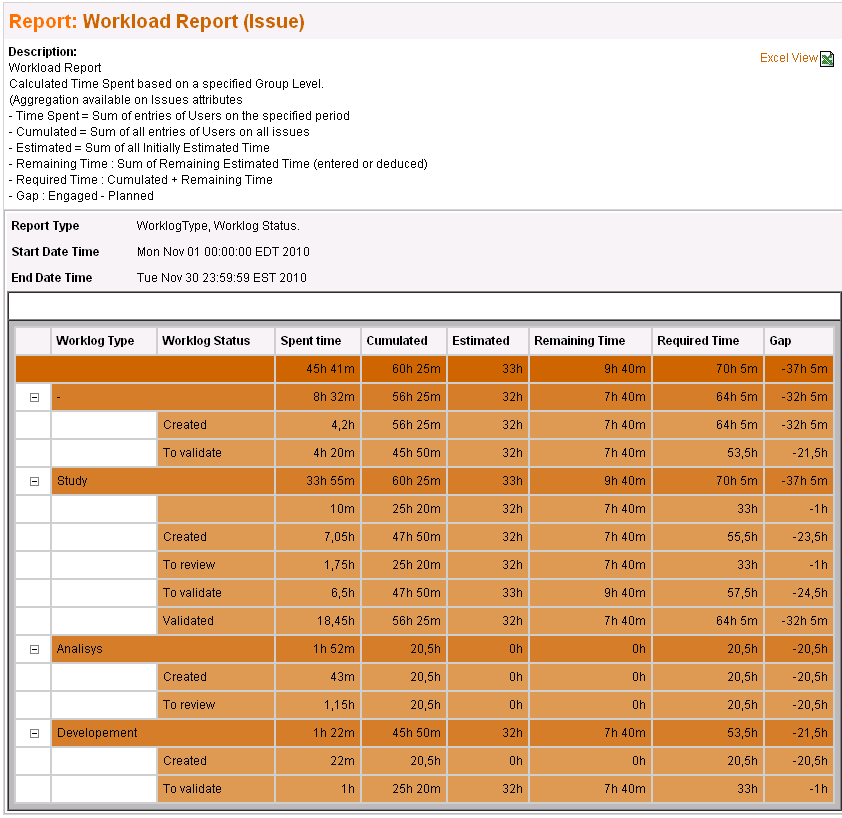
Task: Open the Excel View link
Action: coord(788,58)
